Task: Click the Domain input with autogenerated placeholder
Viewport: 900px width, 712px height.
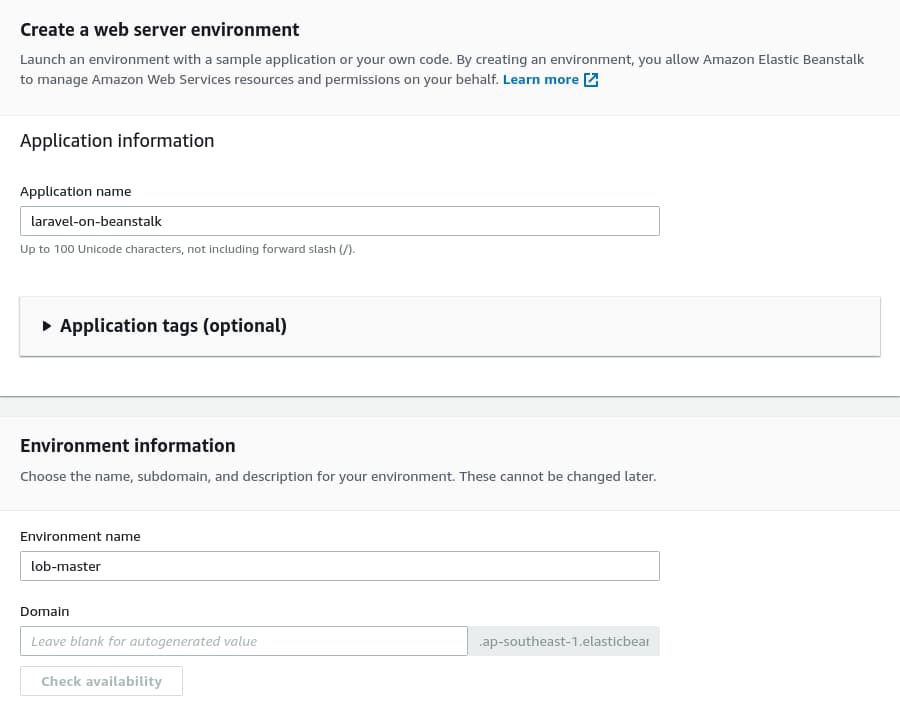Action: coord(244,640)
